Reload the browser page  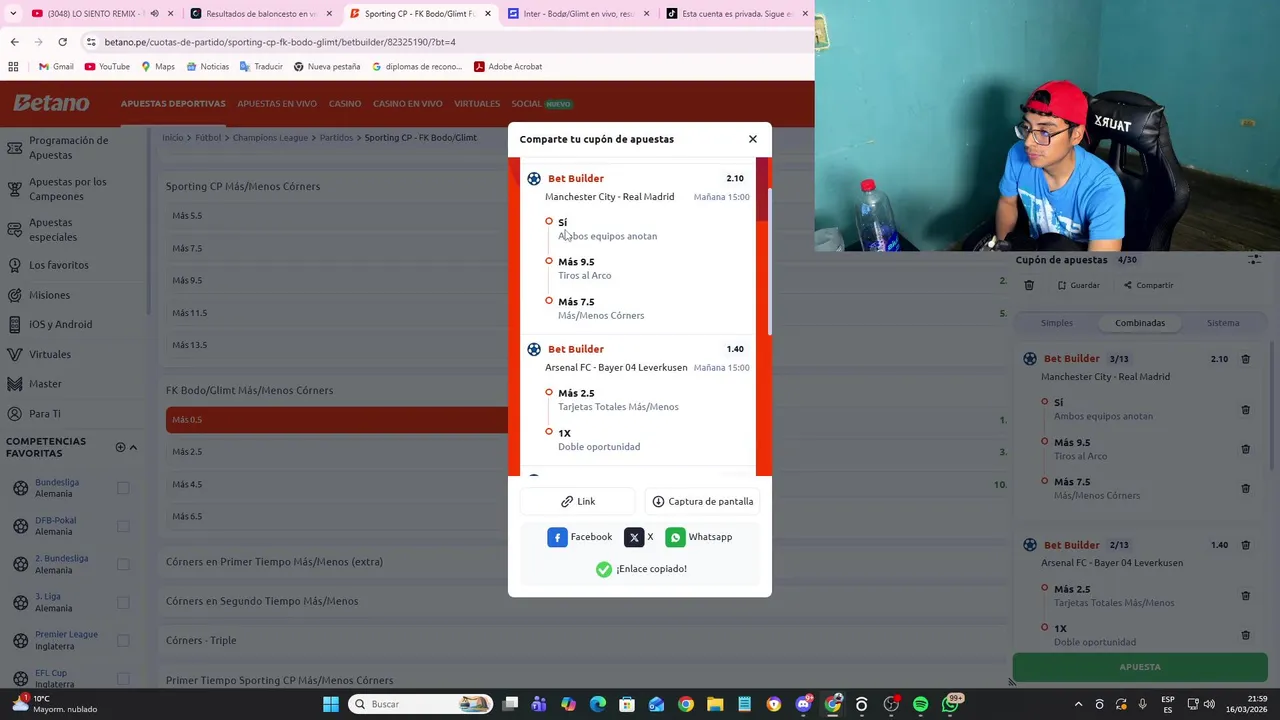coord(62,42)
